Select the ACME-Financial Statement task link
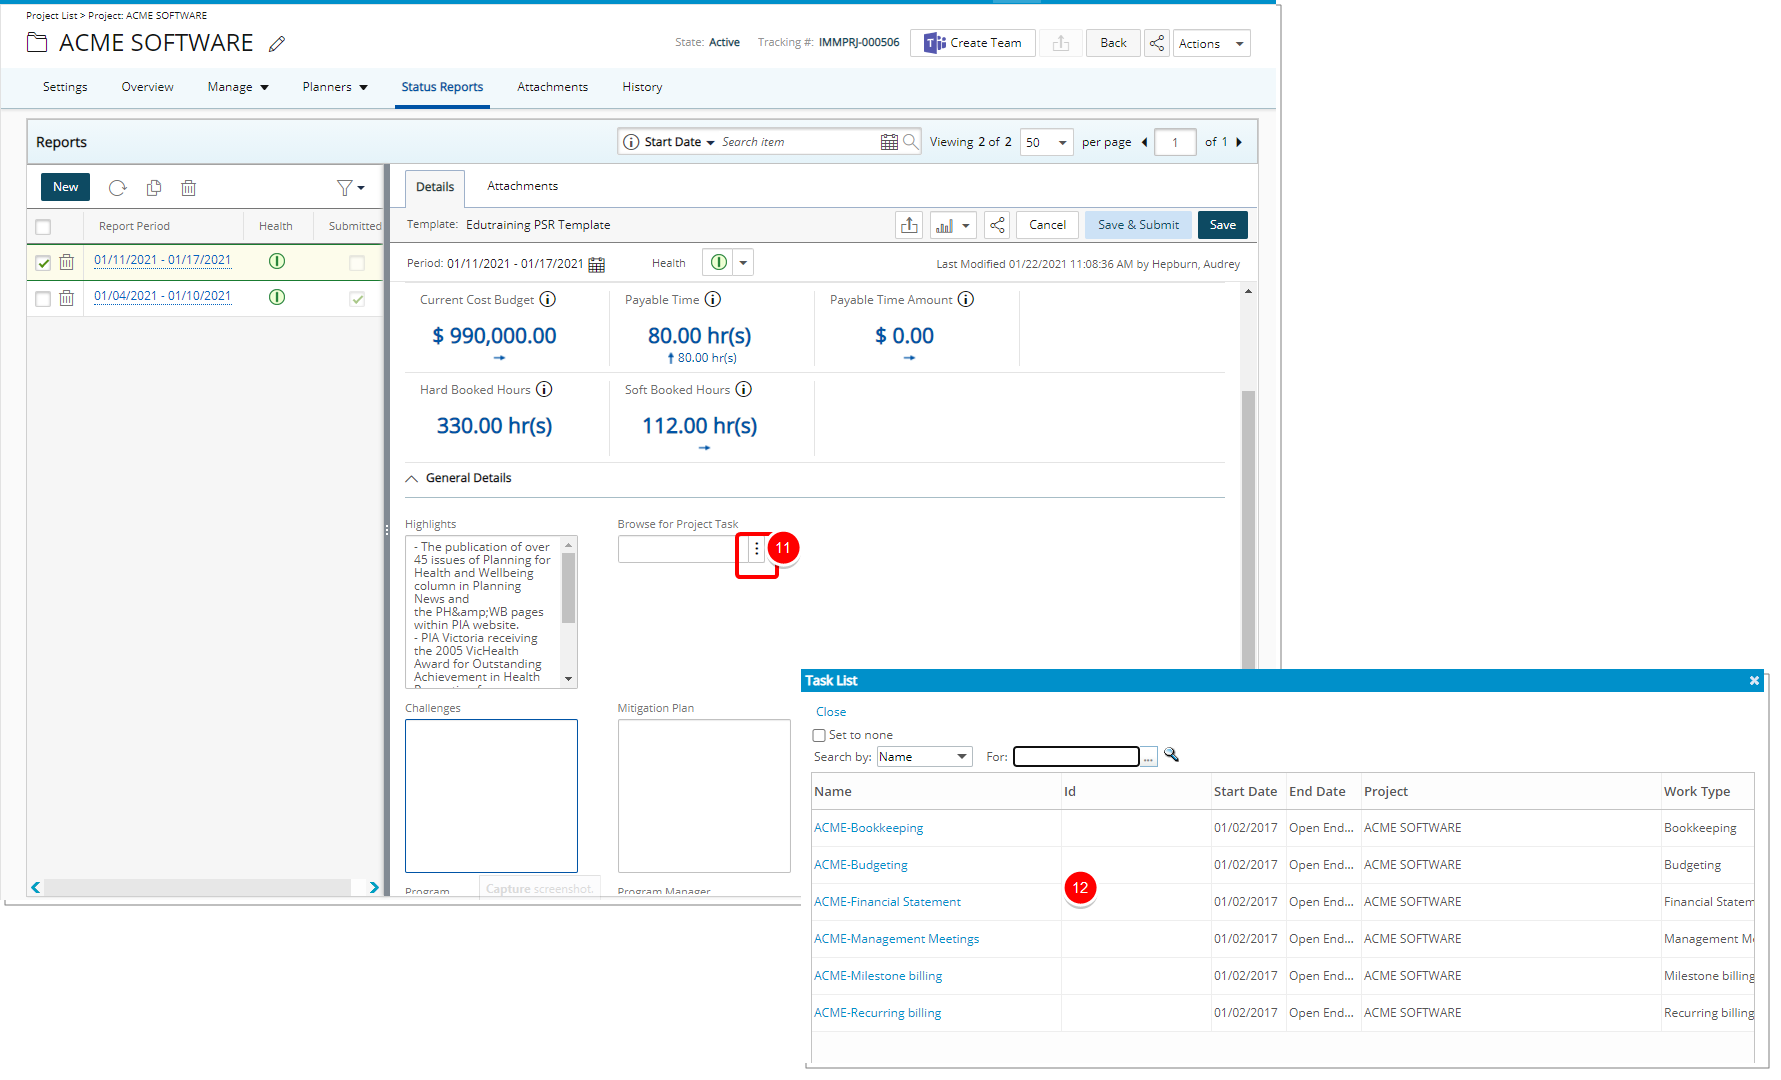This screenshot has height=1080, width=1781. [x=887, y=902]
